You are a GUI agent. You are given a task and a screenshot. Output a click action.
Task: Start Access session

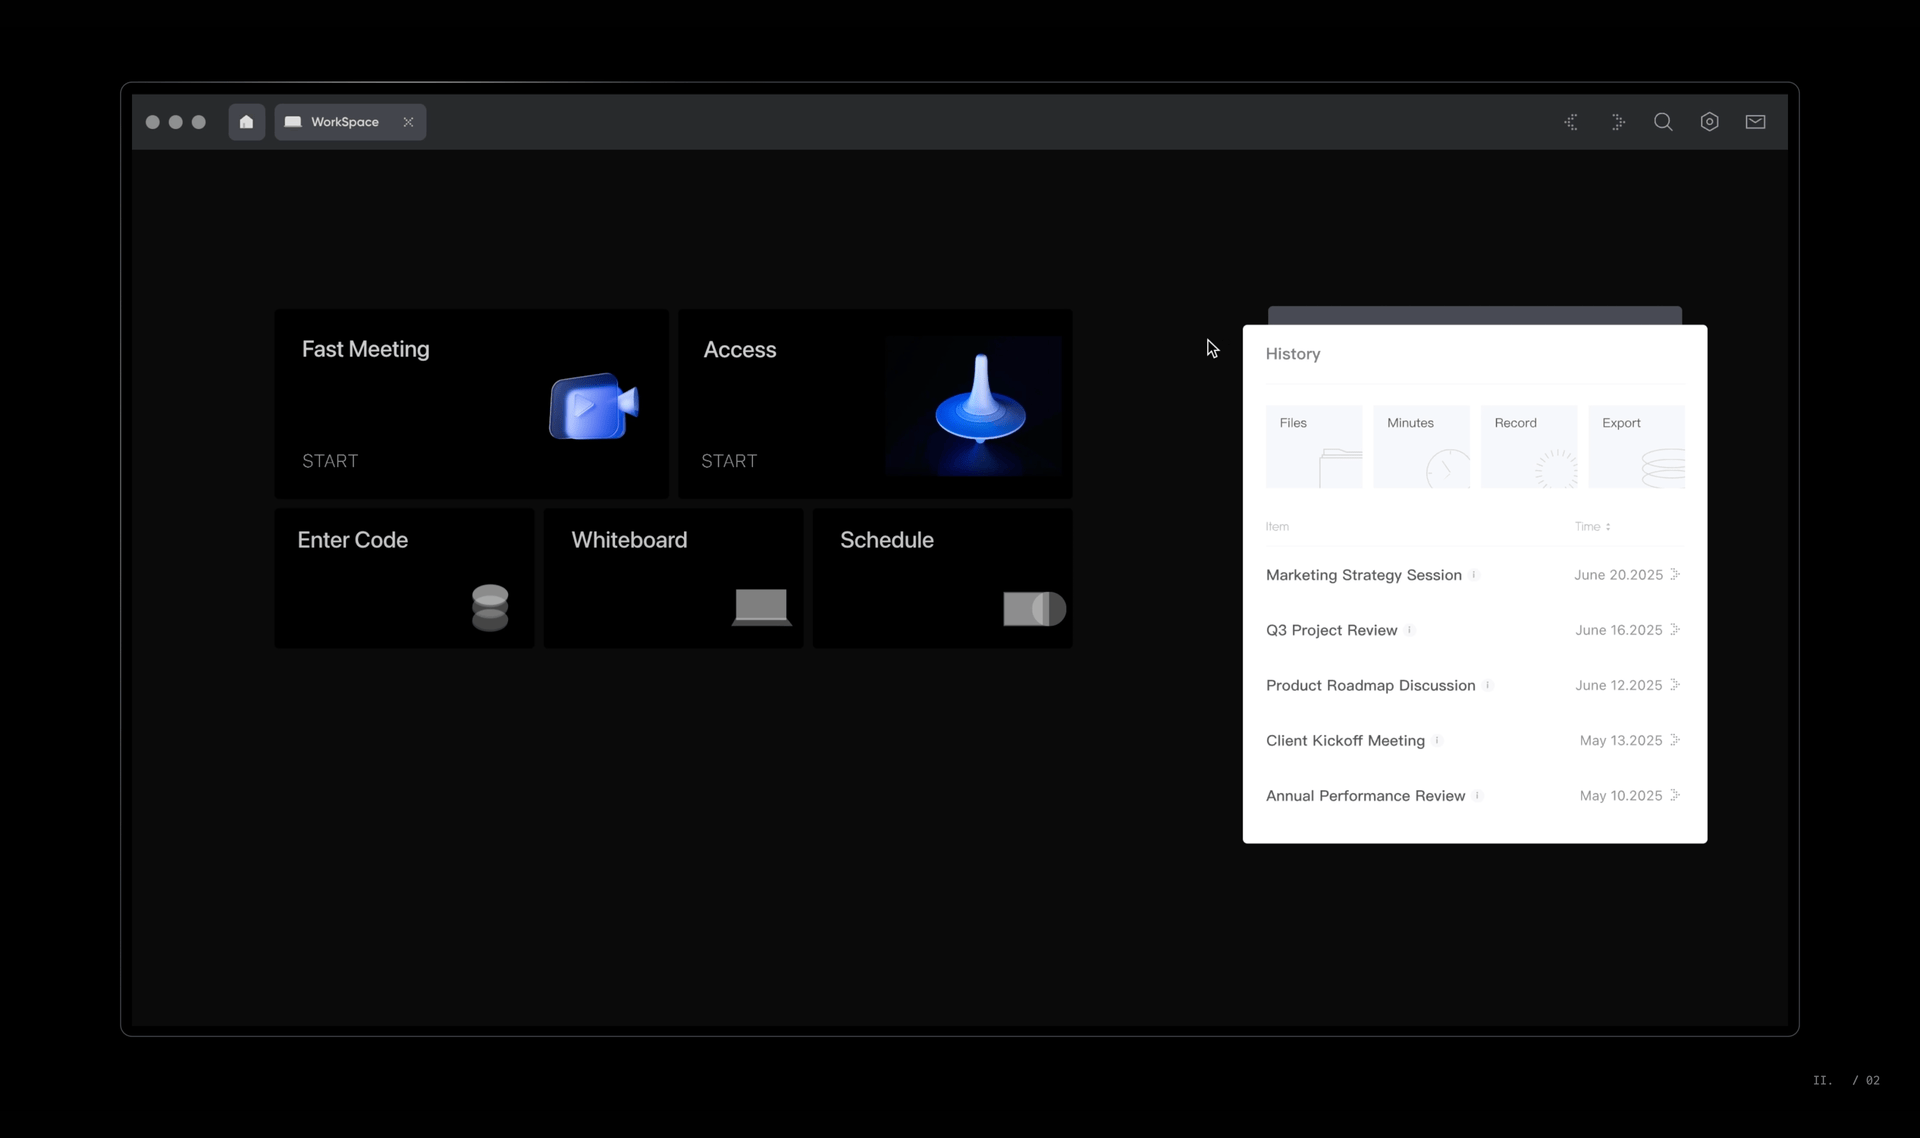[729, 461]
